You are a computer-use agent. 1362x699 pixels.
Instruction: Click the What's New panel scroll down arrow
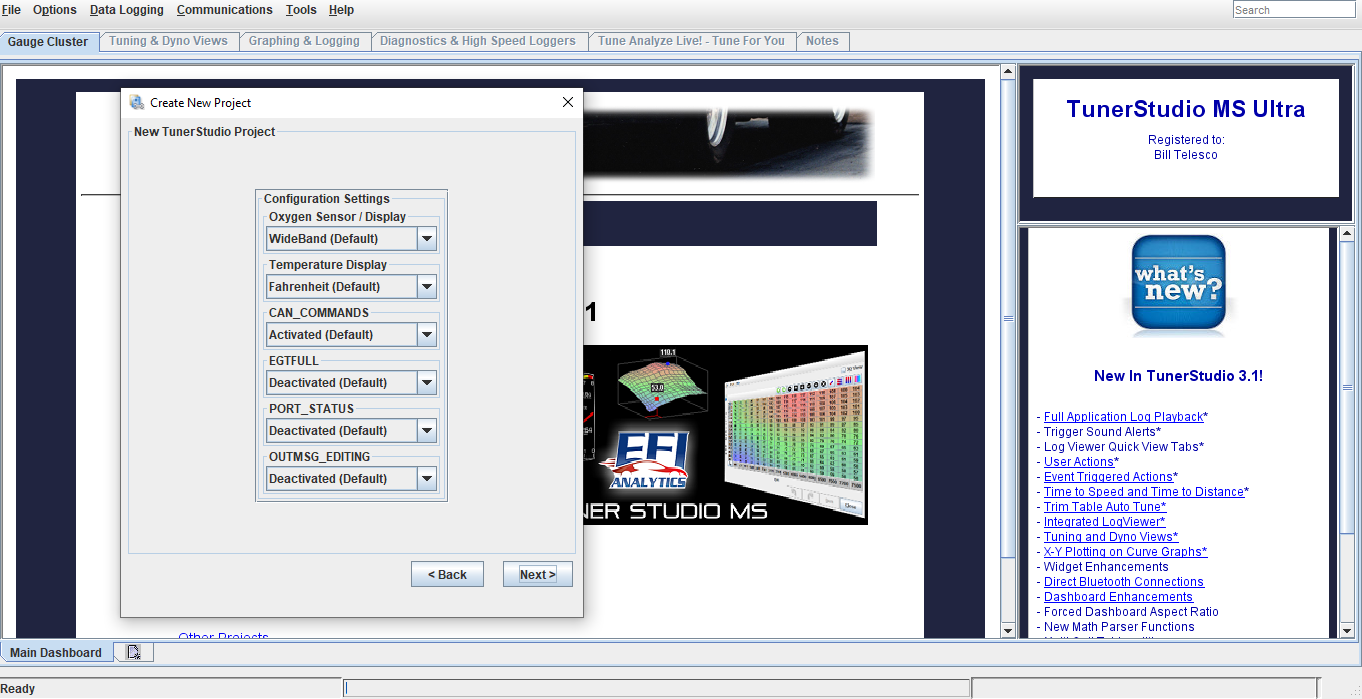(x=1347, y=630)
